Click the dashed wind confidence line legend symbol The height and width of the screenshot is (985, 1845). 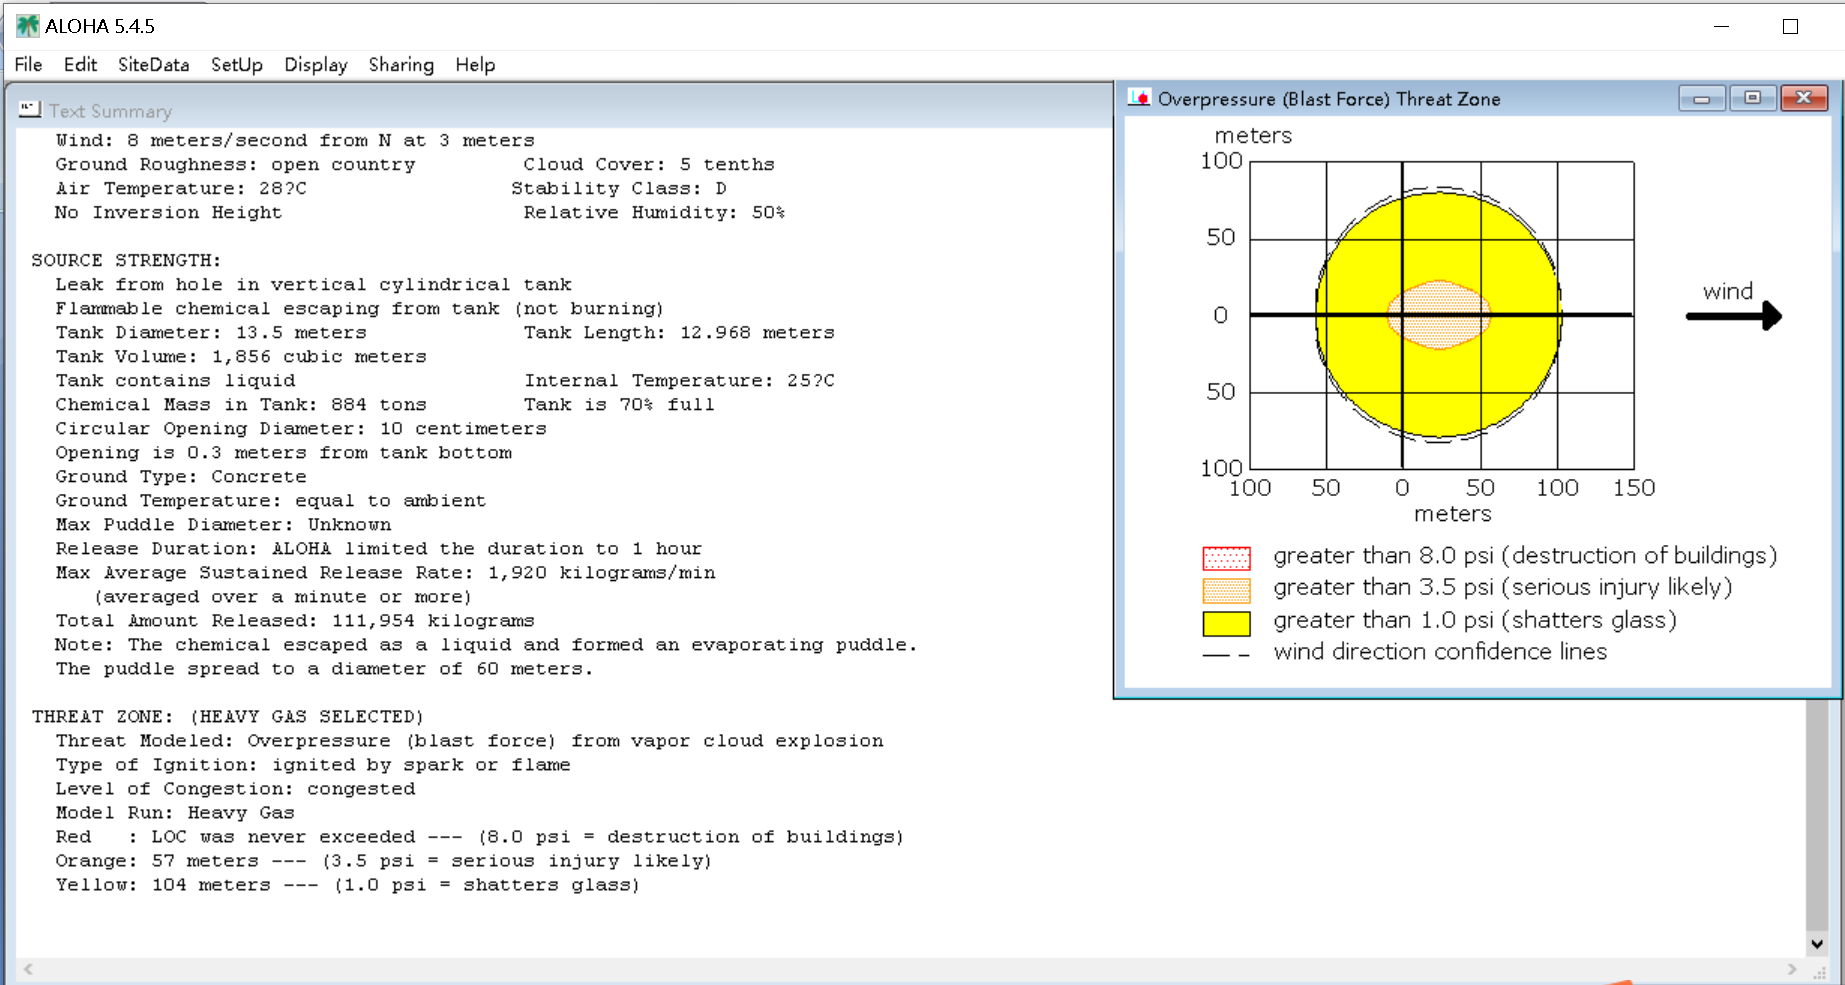1226,655
